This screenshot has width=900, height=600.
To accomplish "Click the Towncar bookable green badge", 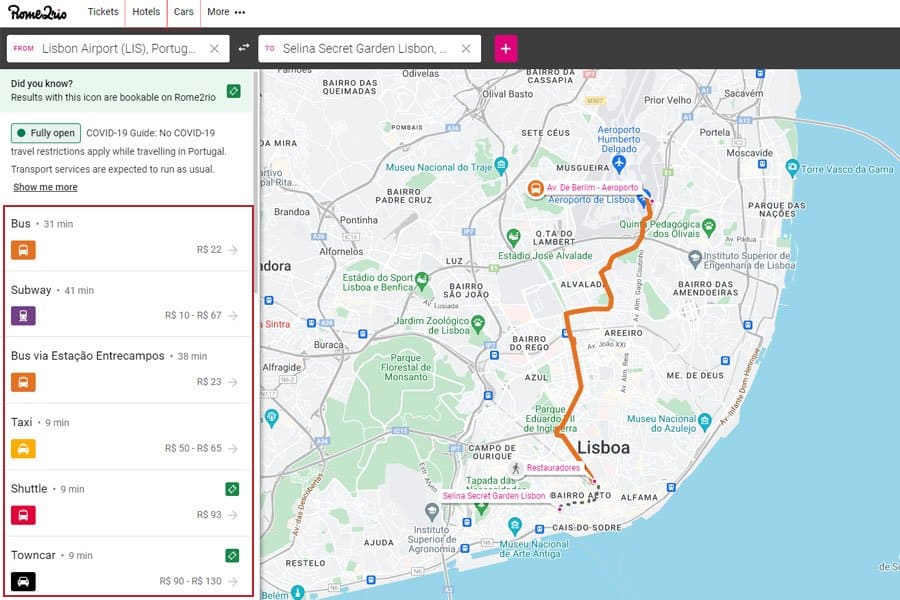I will (232, 556).
